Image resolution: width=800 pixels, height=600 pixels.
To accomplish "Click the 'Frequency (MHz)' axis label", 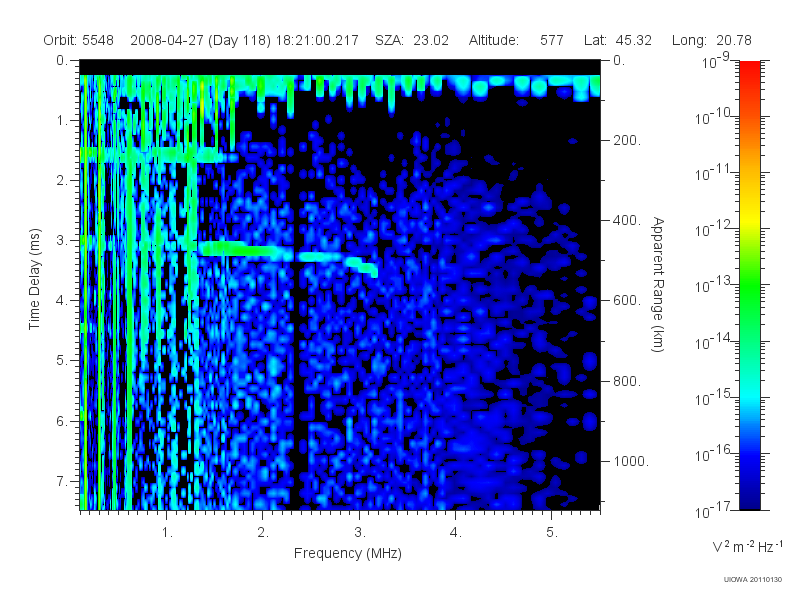I will coord(348,553).
